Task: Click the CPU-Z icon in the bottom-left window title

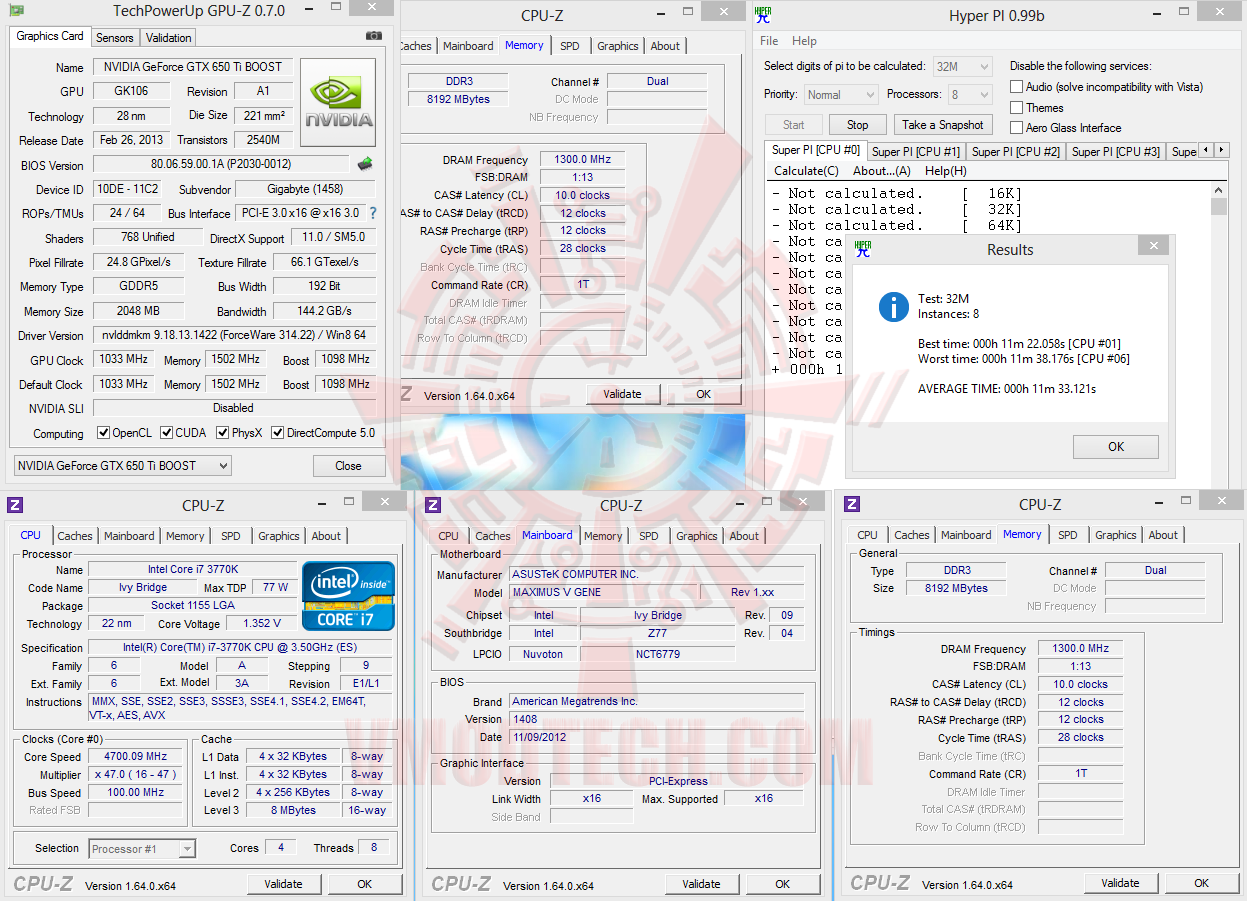Action: 15,505
